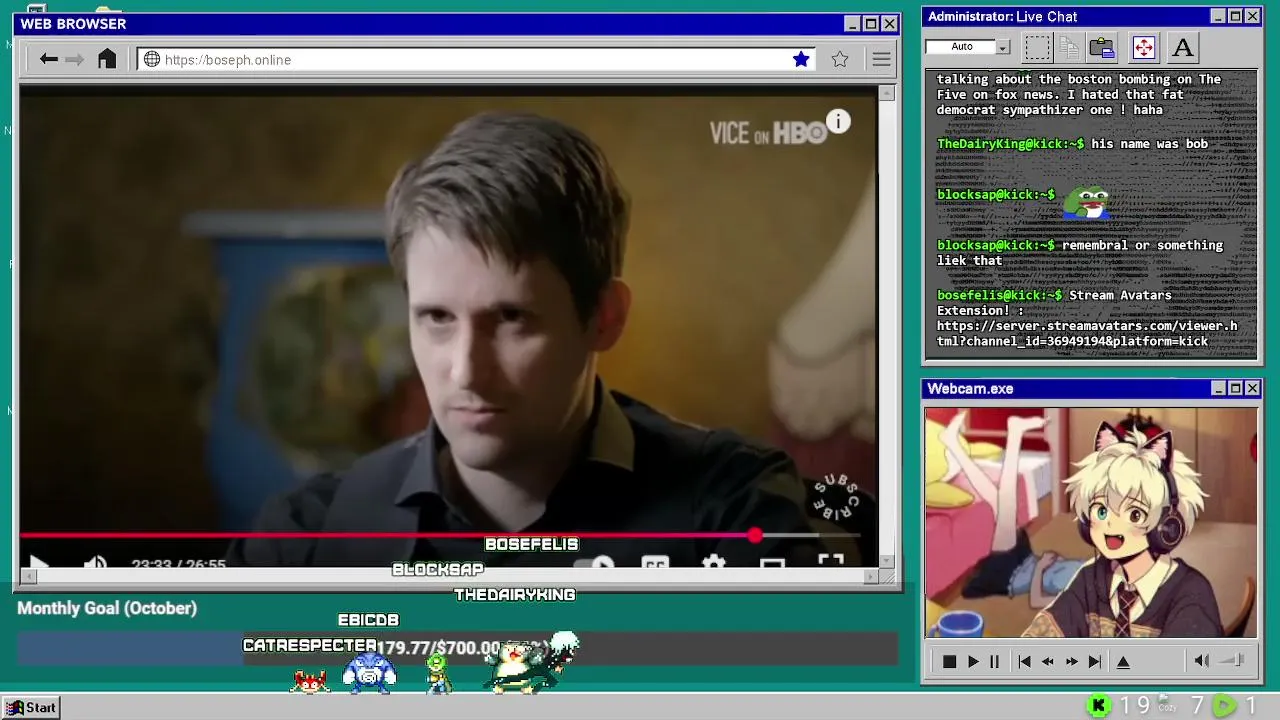Open the Start menu
1280x720 pixels.
pos(31,707)
